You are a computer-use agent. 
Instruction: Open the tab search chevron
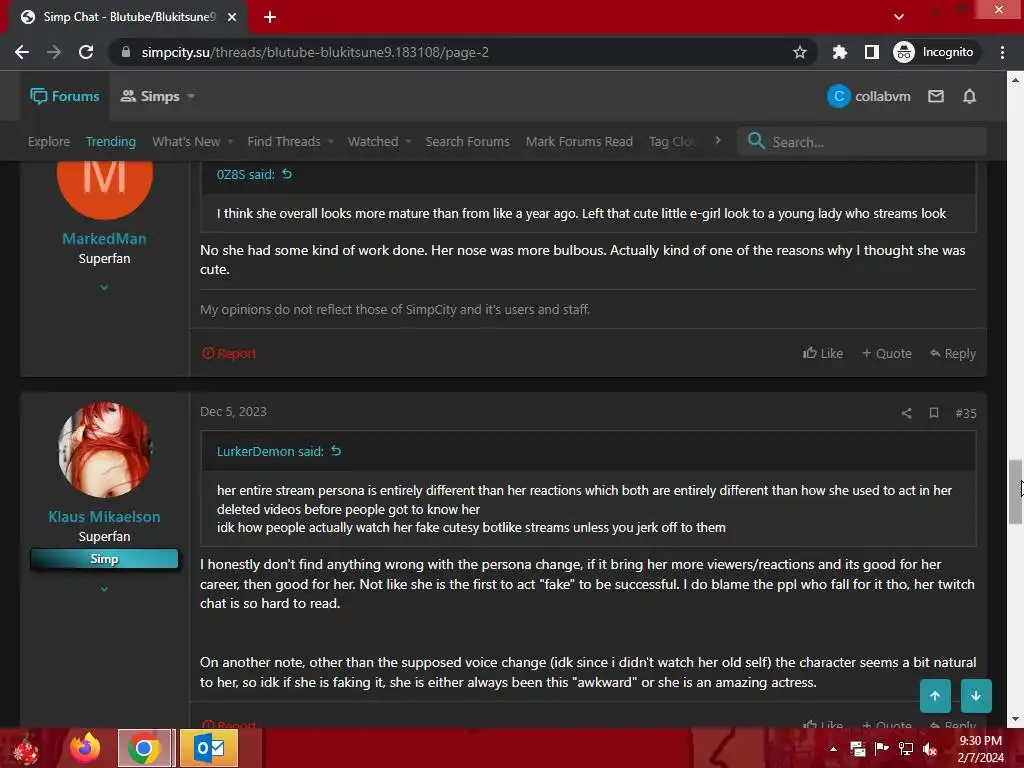tap(899, 17)
